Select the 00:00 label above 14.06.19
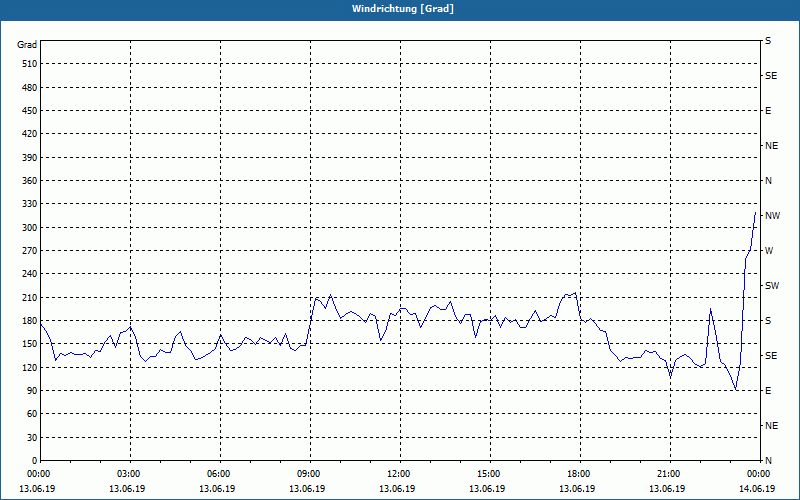This screenshot has height=500, width=800. coord(757,473)
